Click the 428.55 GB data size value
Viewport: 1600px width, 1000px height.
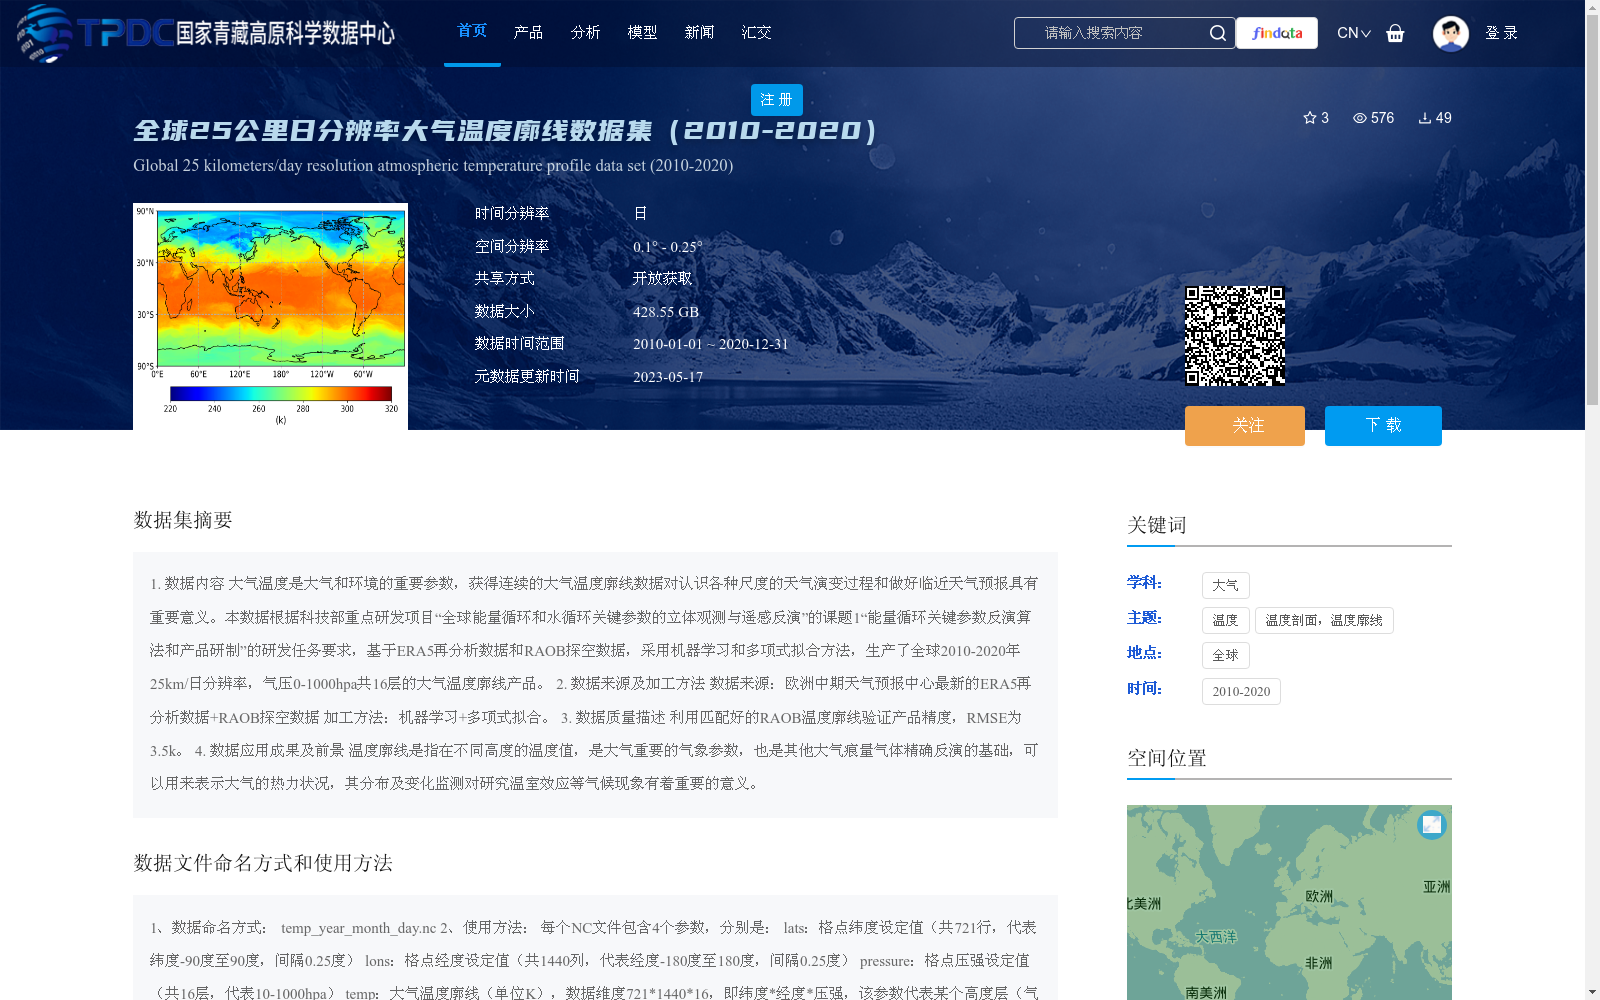click(666, 312)
